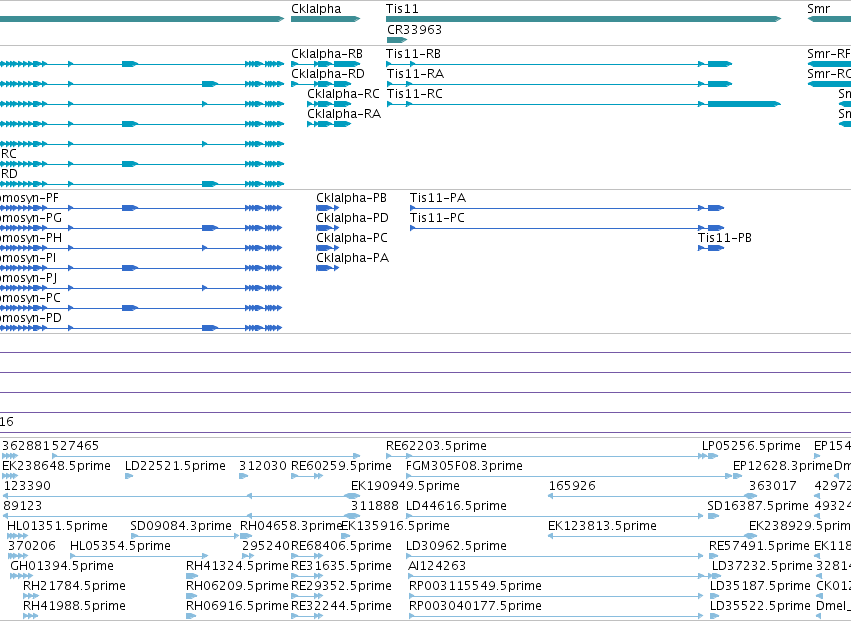Click EST EK238648.5prime

[10, 476]
